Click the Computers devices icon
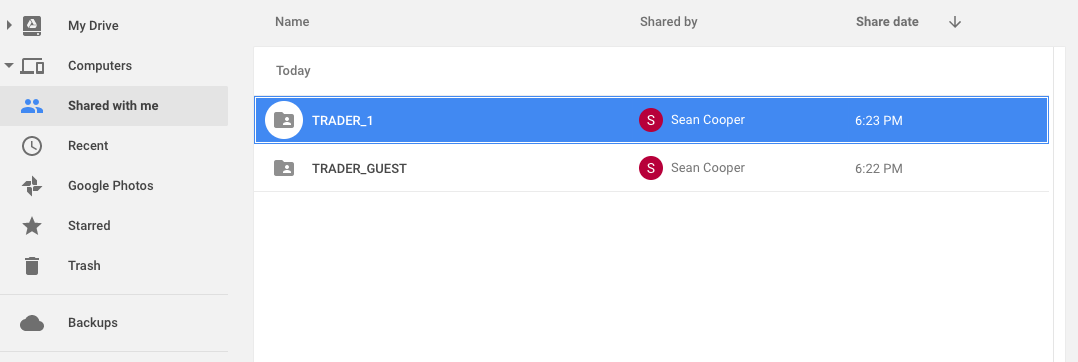 32,66
